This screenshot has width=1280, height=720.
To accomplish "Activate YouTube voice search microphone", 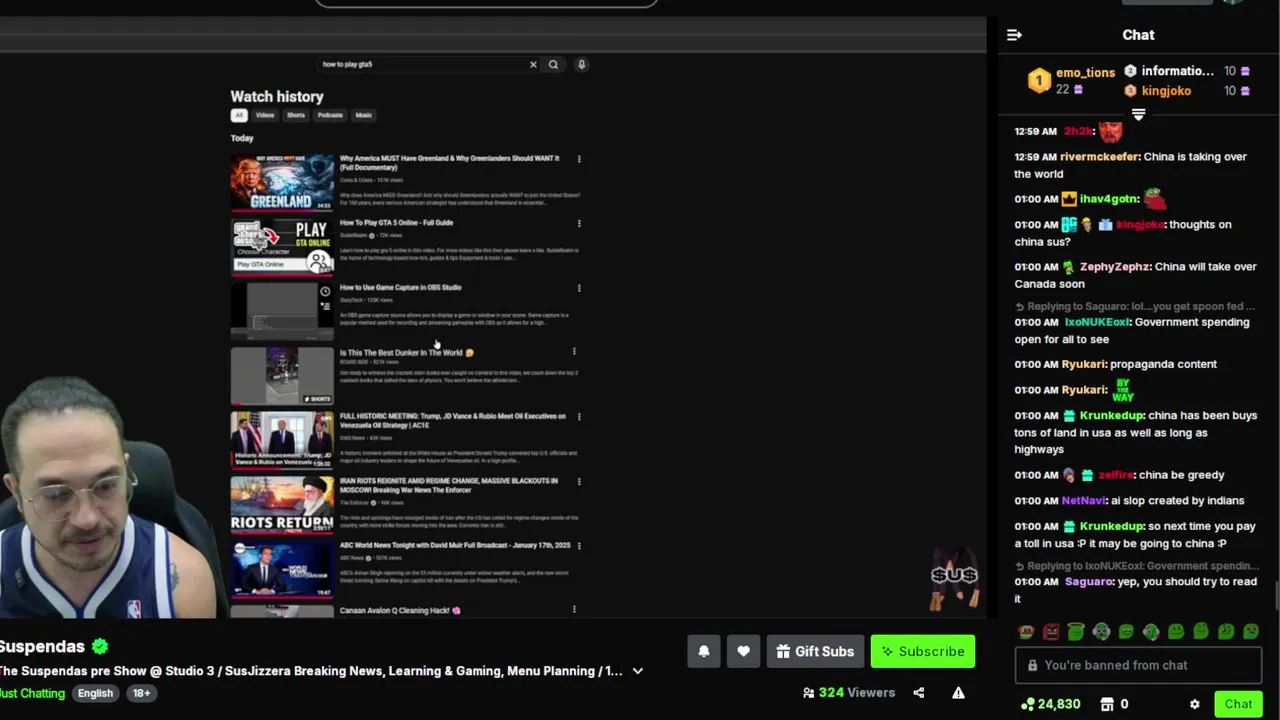I will 581,64.
